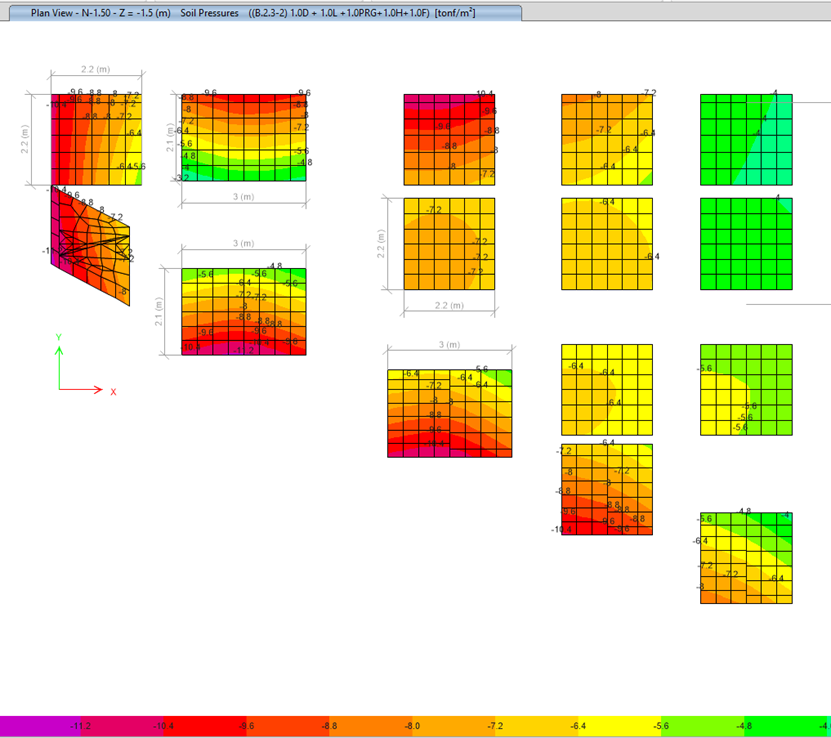This screenshot has height=738, width=831.
Task: Click the -8.0 orange legend color band
Action: click(x=411, y=726)
